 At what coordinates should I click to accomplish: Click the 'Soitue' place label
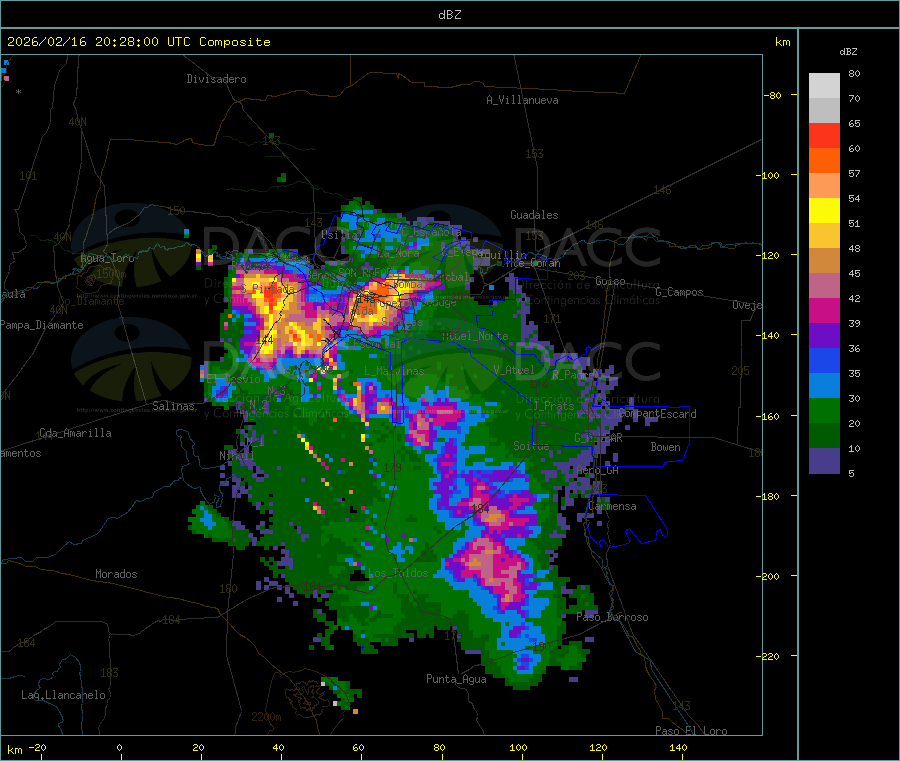[x=531, y=446]
